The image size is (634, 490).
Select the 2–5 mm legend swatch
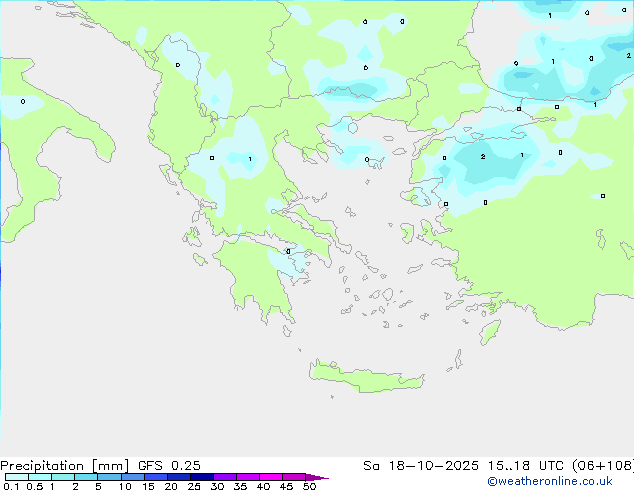[x=86, y=477]
